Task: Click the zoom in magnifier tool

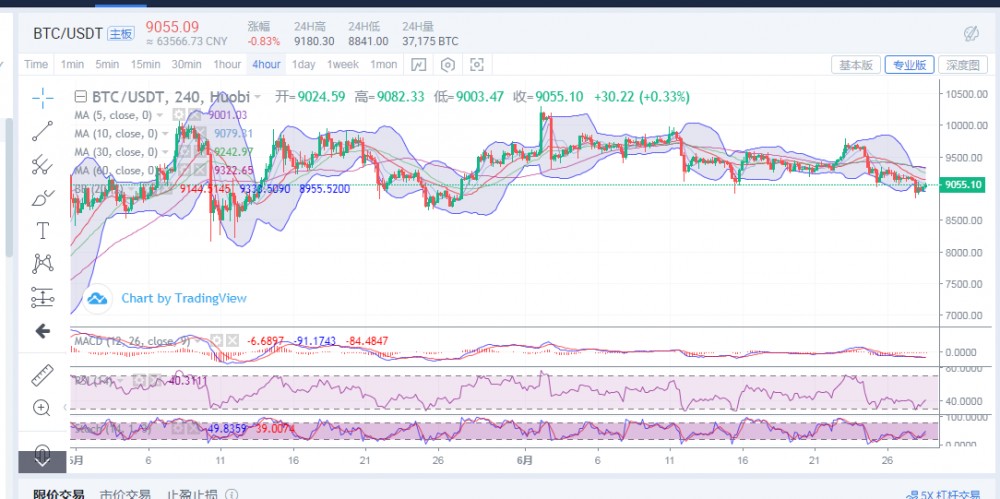Action: click(x=43, y=408)
